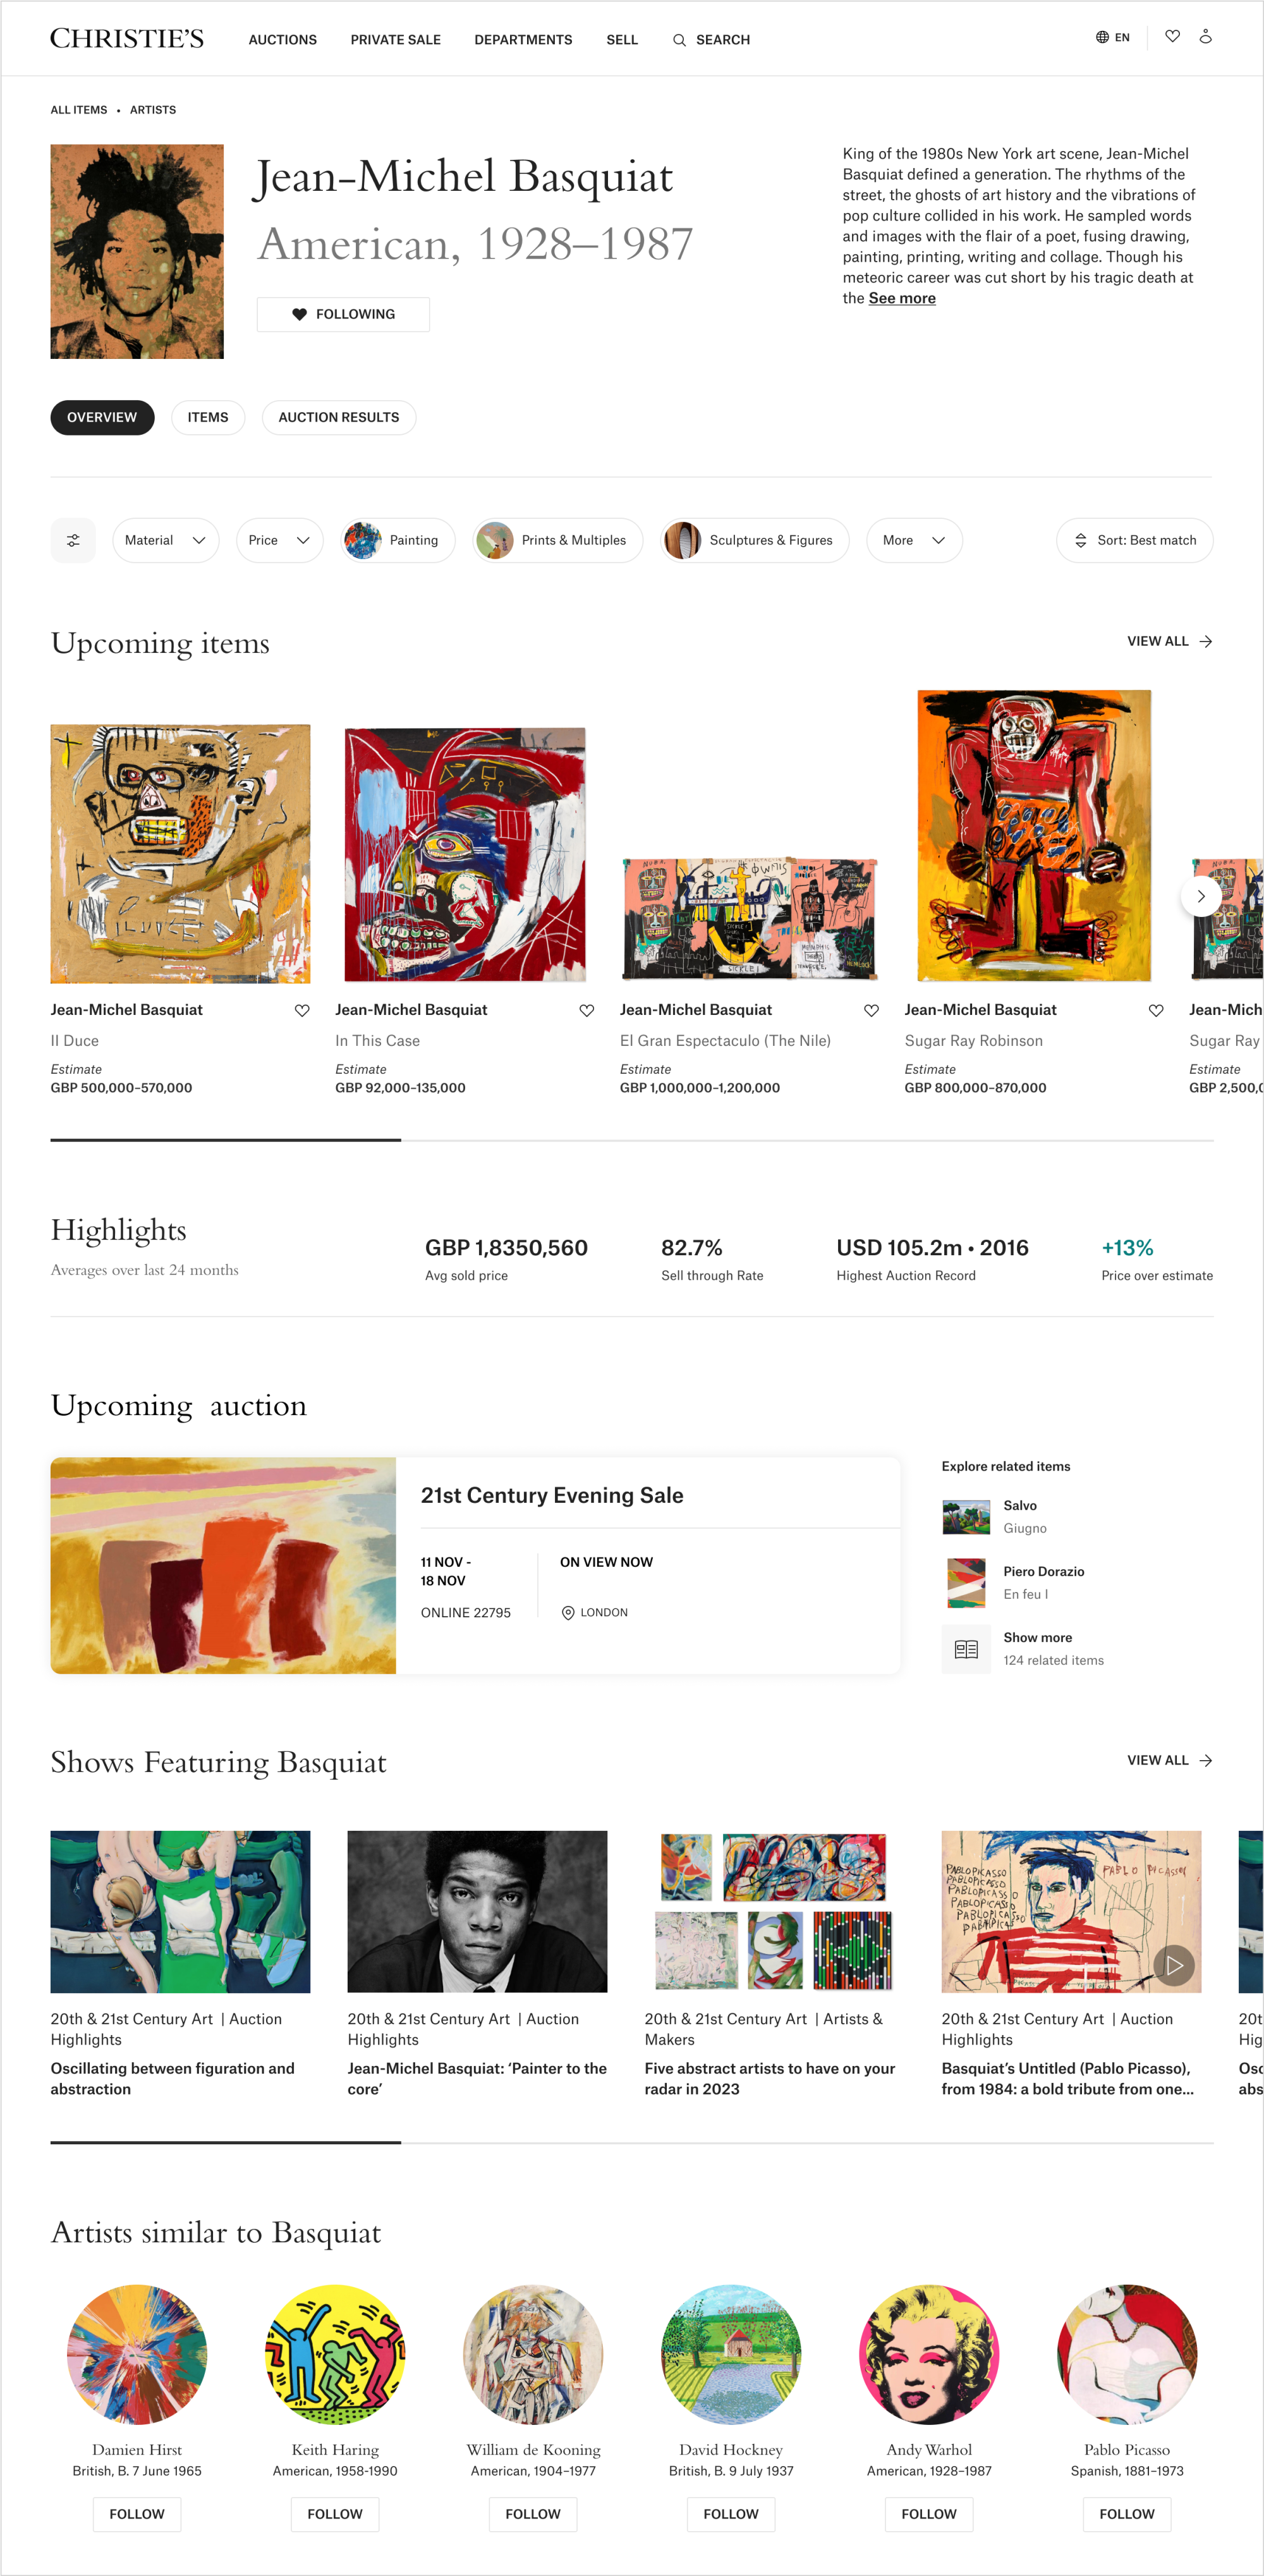
Task: Expand the Material filter dropdown
Action: point(166,540)
